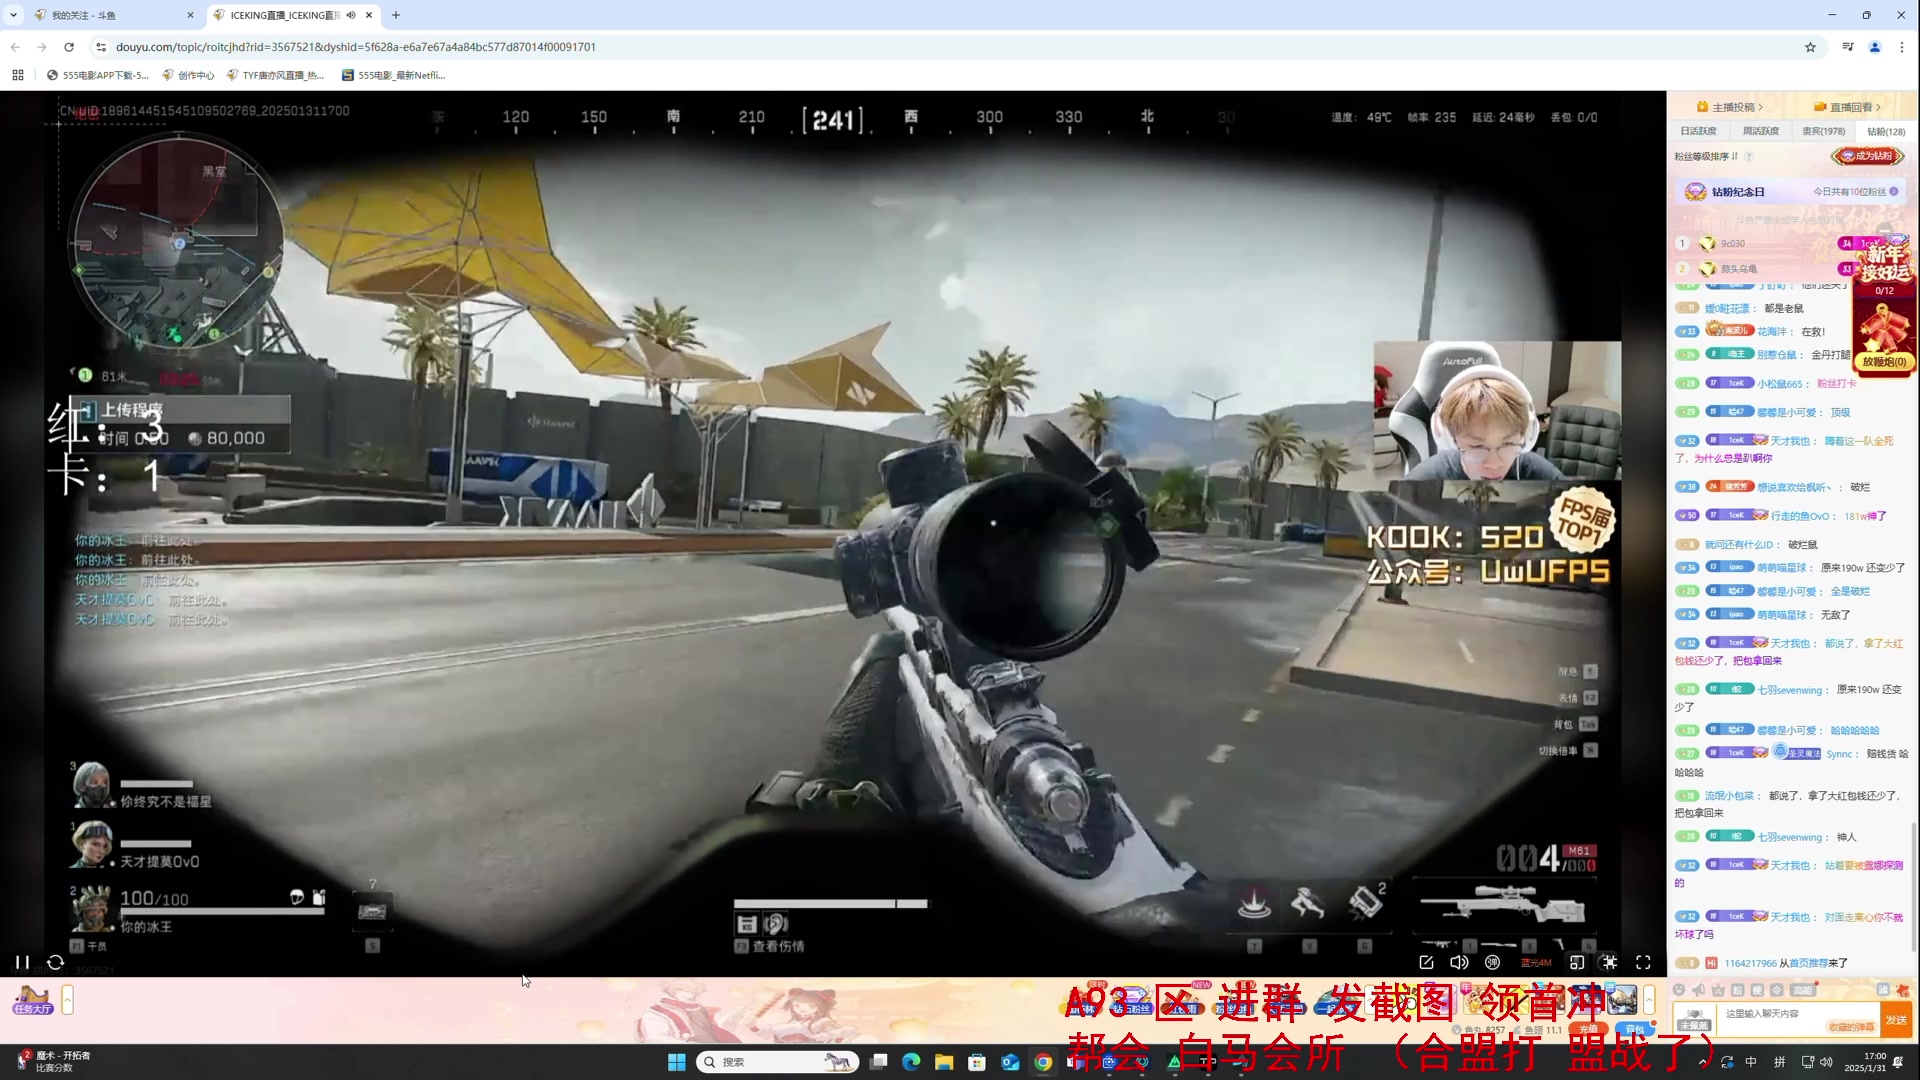Open 钻粉纪念日 fans arrow
The height and width of the screenshot is (1080, 1920).
(1894, 191)
